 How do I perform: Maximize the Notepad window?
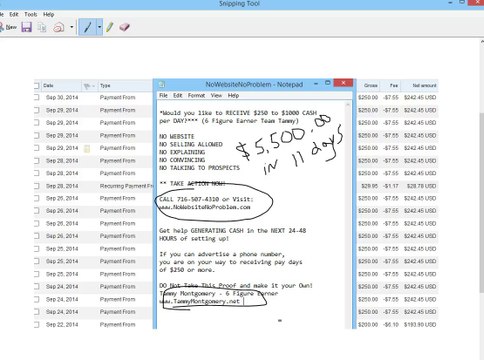click(328, 83)
